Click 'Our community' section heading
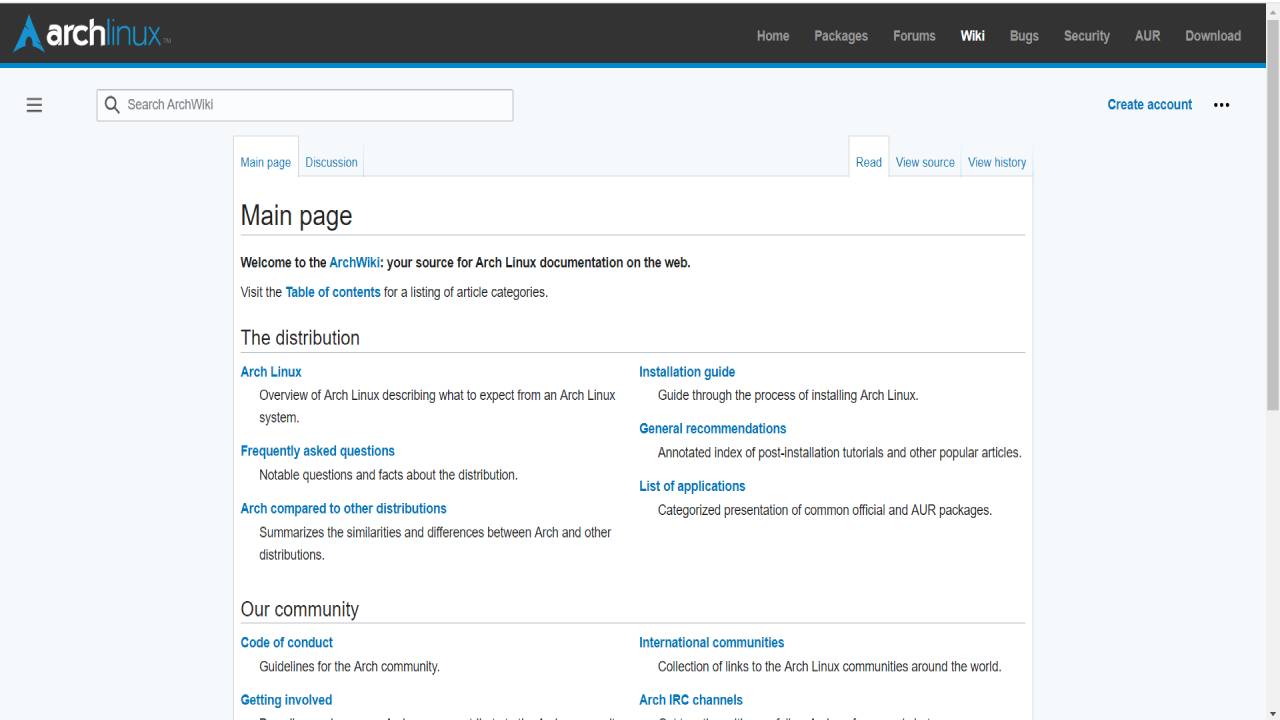The width and height of the screenshot is (1280, 720). click(x=300, y=610)
